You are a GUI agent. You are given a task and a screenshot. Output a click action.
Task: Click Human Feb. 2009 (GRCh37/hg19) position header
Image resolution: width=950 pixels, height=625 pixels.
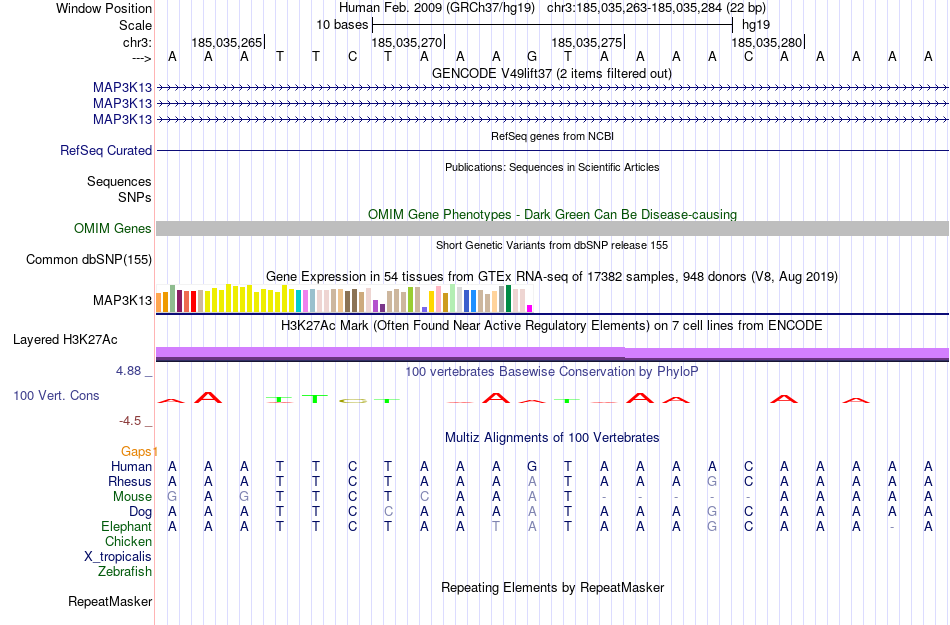(x=437, y=8)
